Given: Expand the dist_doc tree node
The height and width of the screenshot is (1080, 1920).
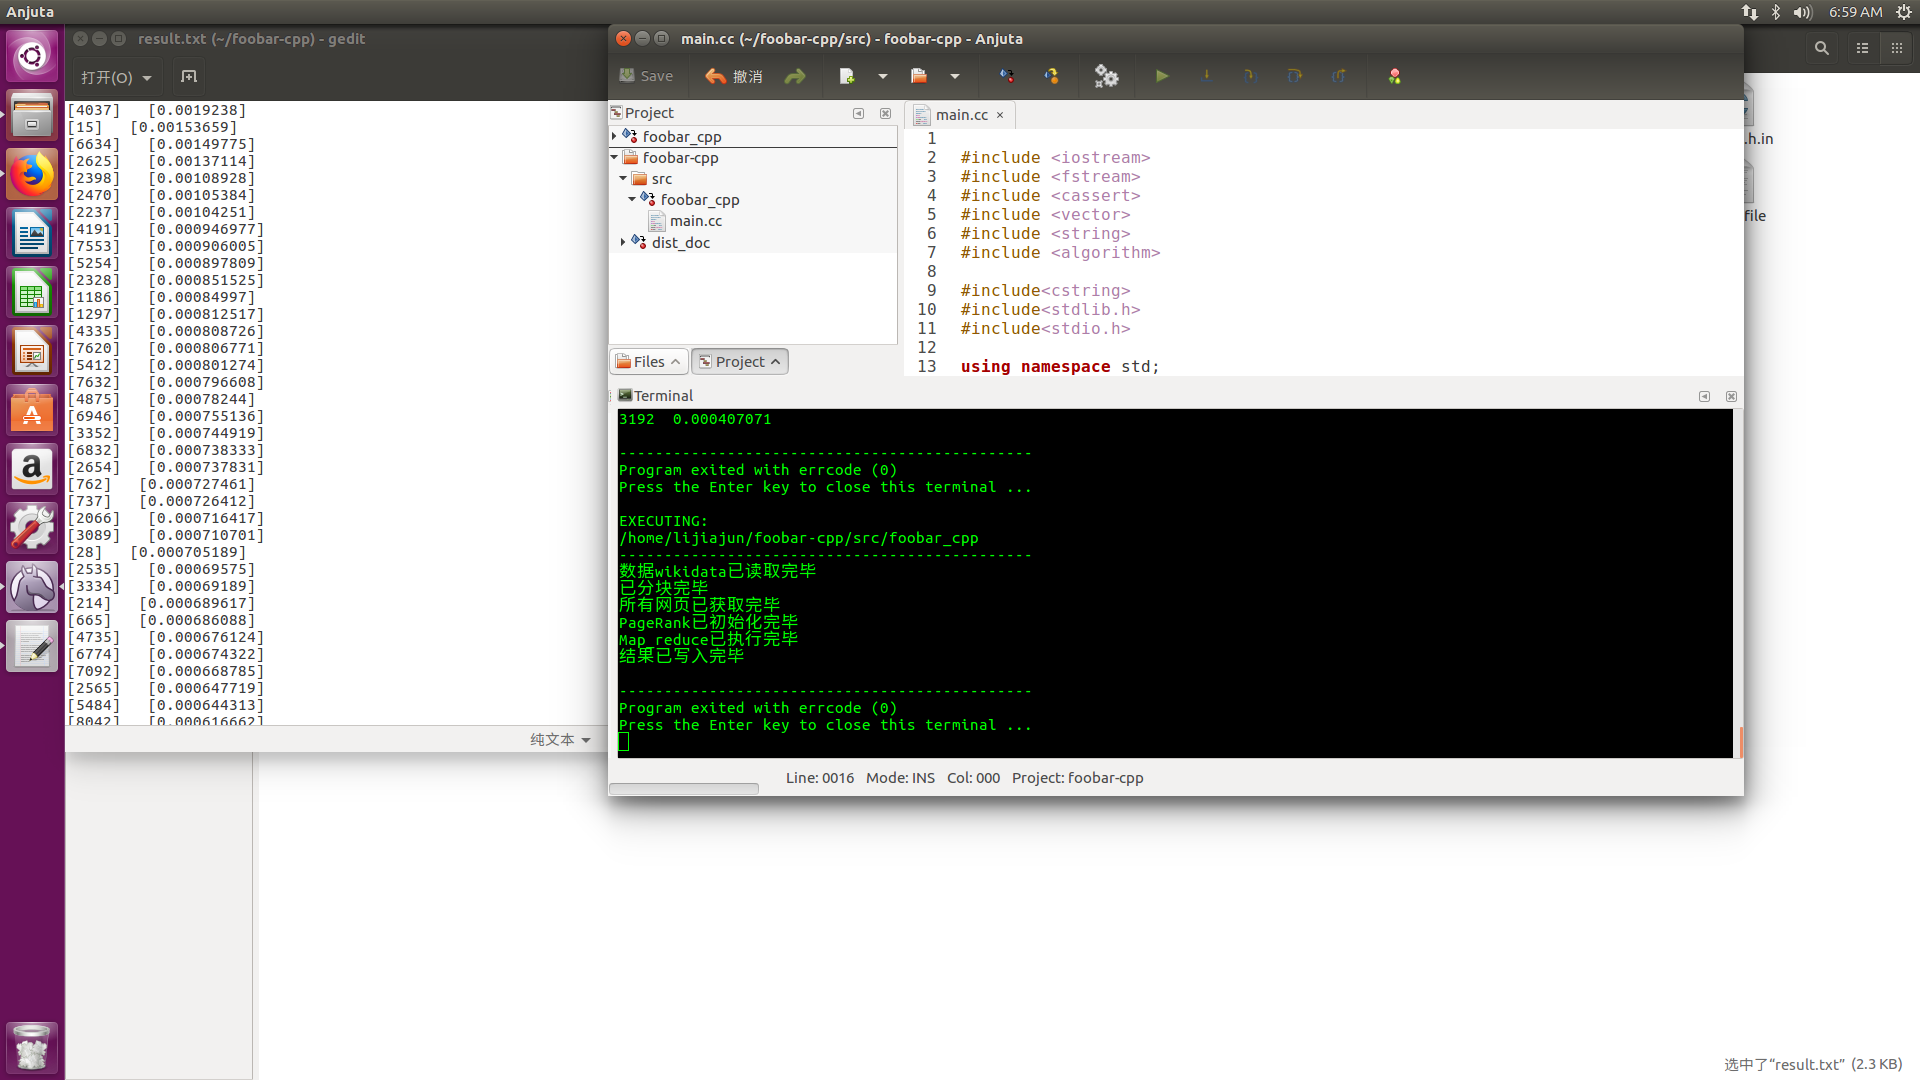Looking at the screenshot, I should click(623, 243).
